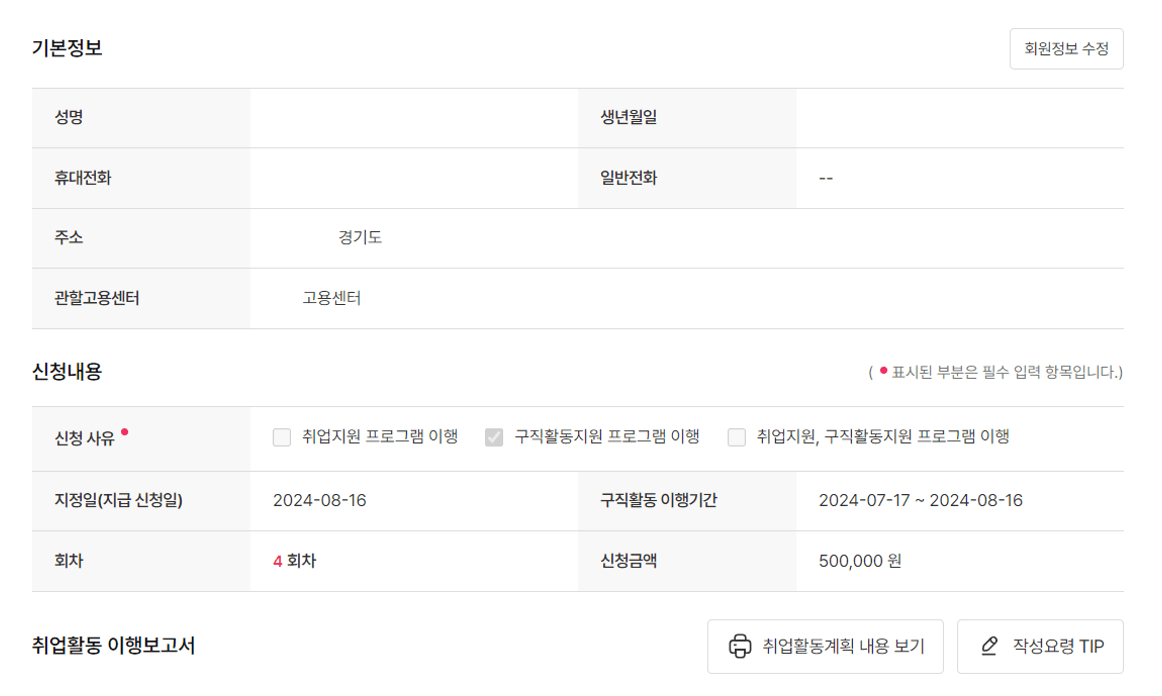Open the 작성요령 TIP guide
Image resolution: width=1162 pixels, height=696 pixels.
(x=1040, y=646)
